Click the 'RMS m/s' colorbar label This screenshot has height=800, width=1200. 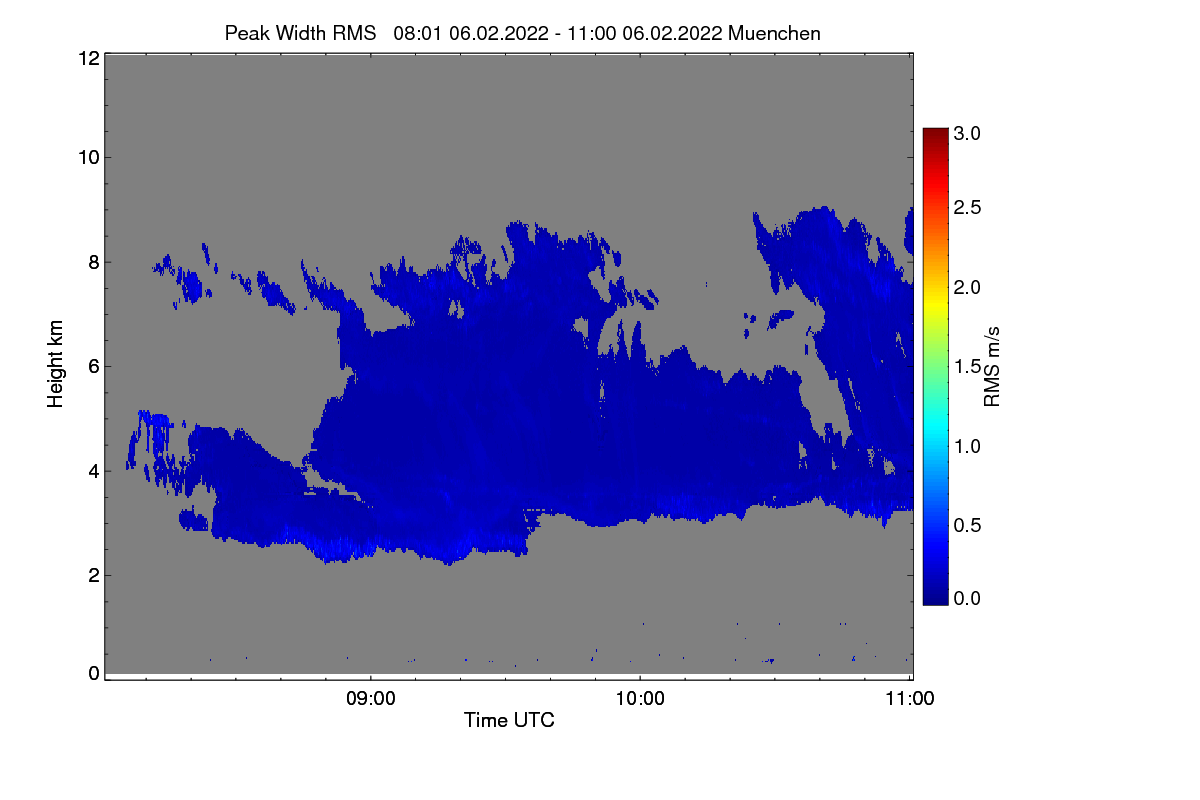[x=991, y=365]
